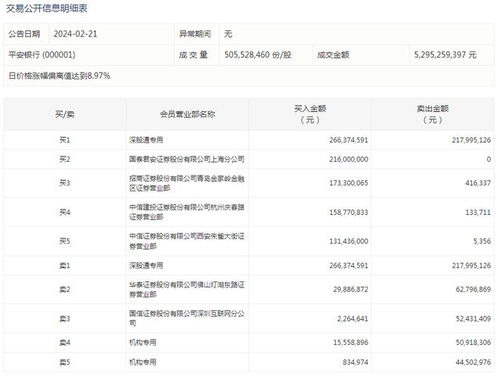Screen dimensions: 499x376
Task: Click sell amount 50,918,306
Action: pos(473,342)
